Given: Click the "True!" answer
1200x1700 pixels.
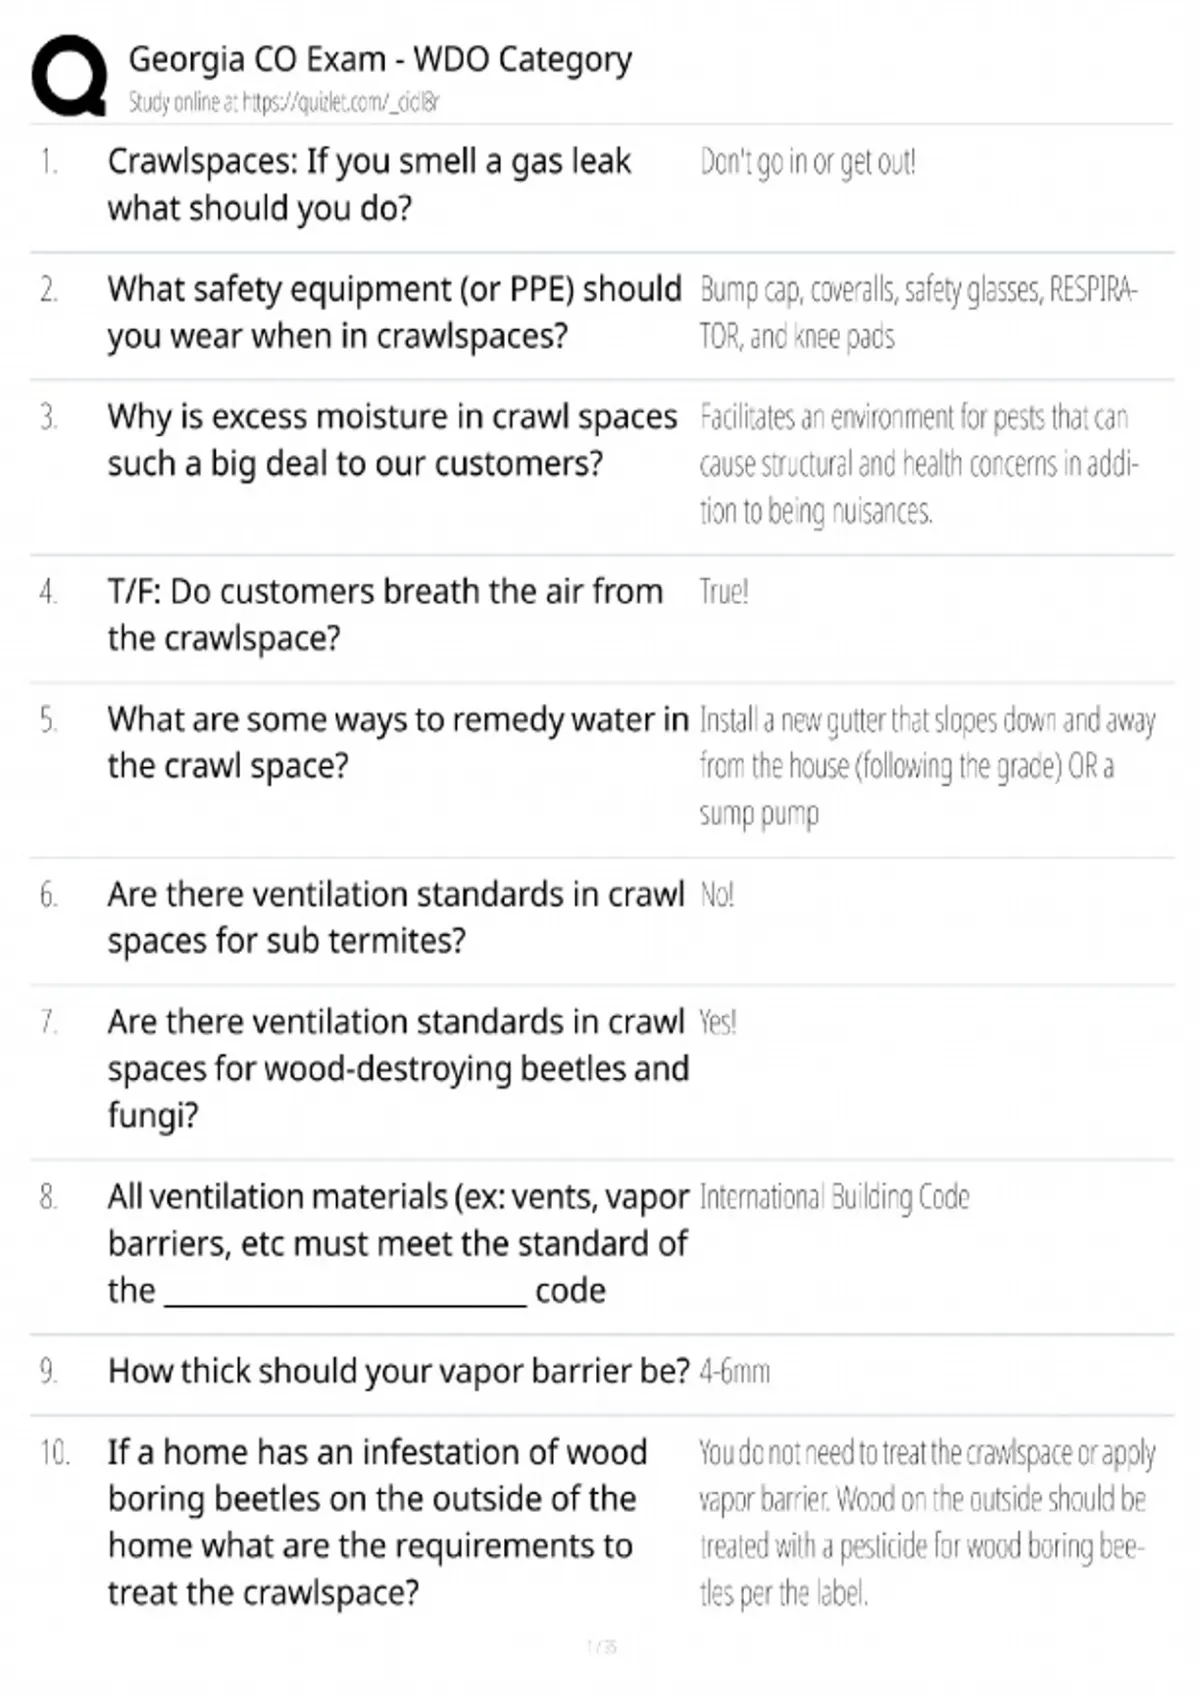Looking at the screenshot, I should point(724,592).
